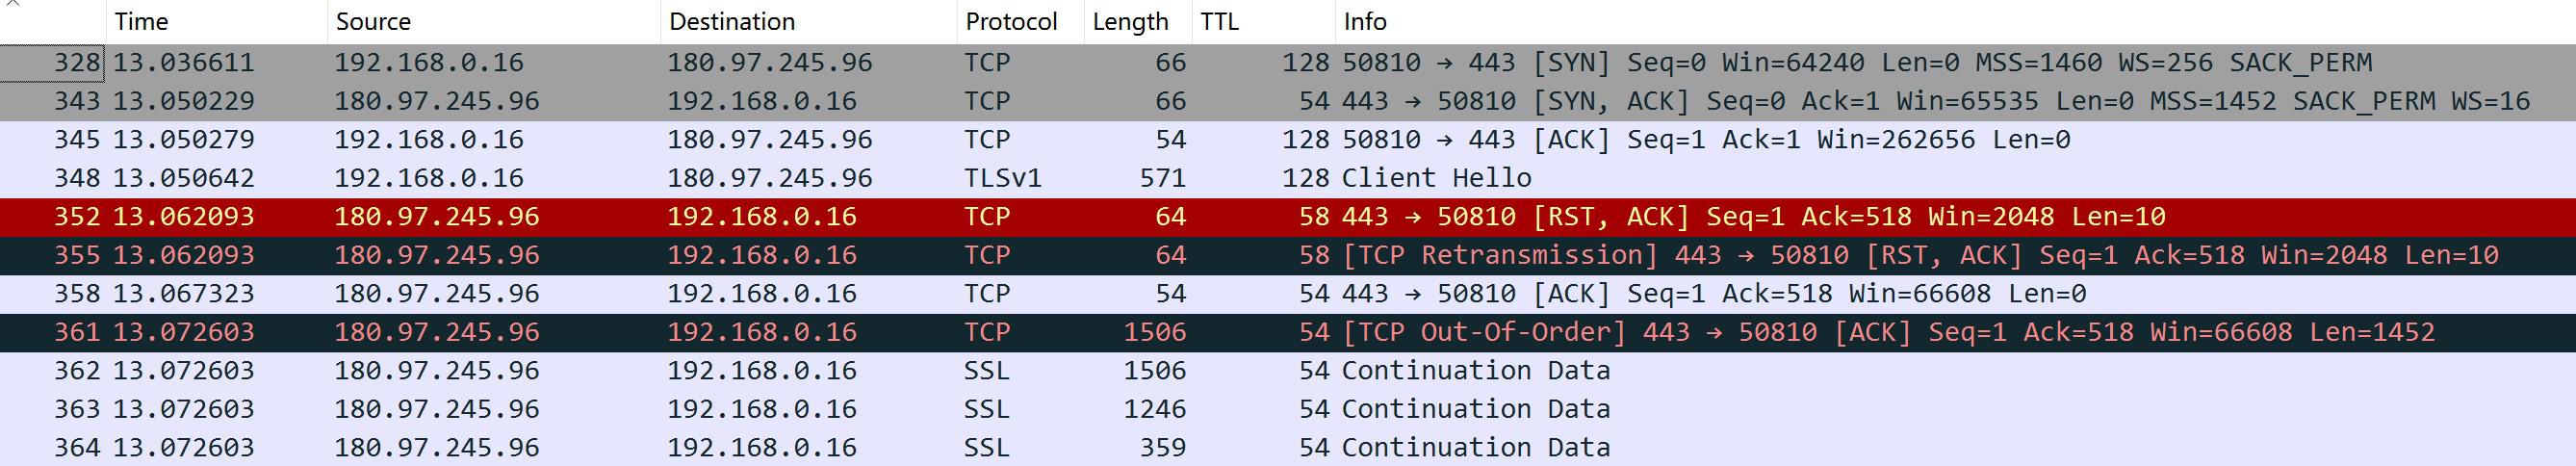This screenshot has width=2576, height=466.
Task: Click the source IP cell of packet 364
Action: (x=436, y=447)
